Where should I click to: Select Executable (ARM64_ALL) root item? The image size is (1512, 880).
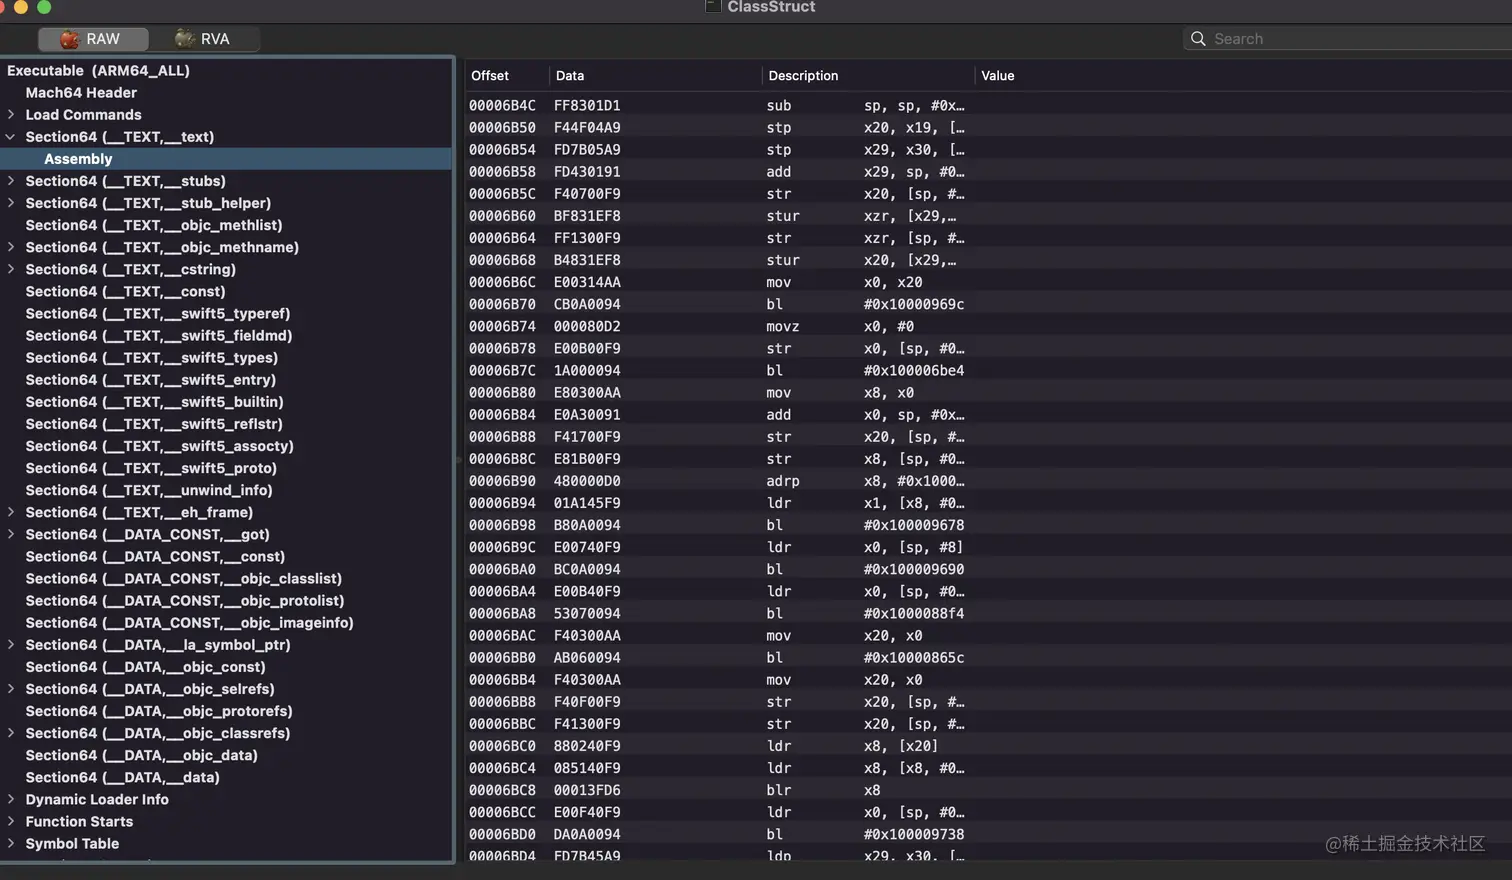(x=98, y=71)
